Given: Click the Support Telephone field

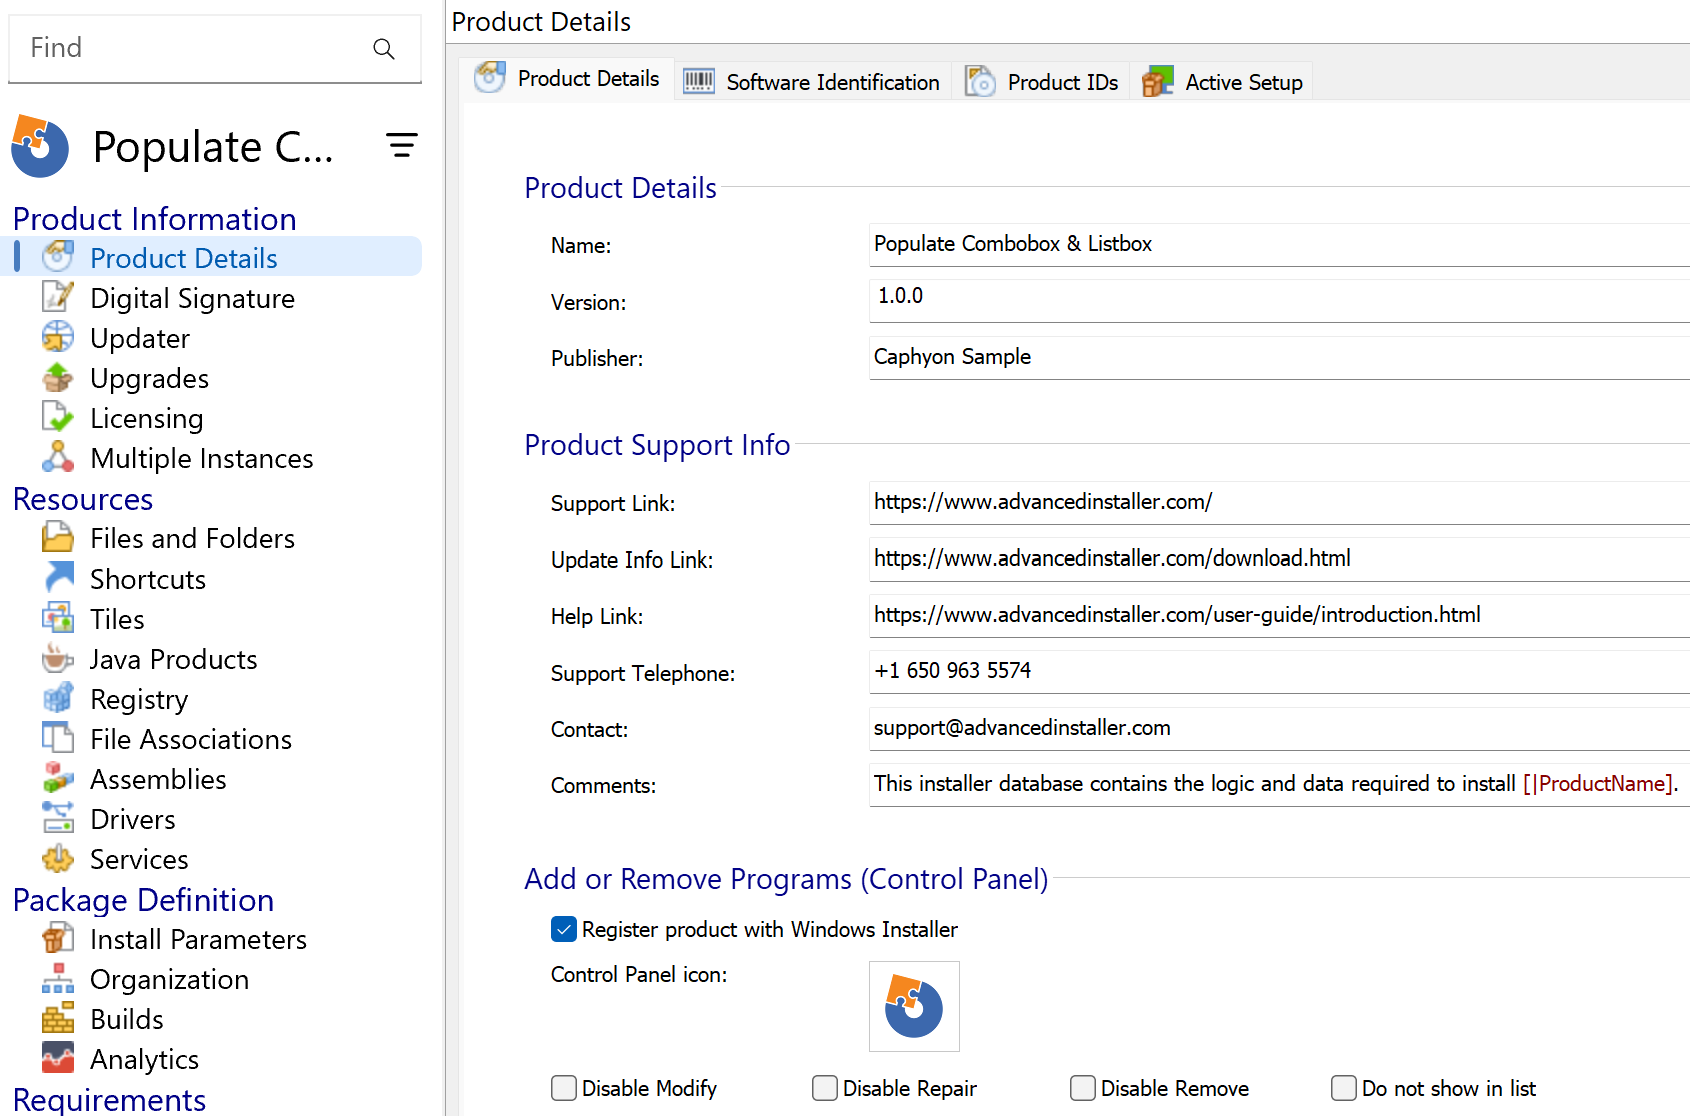Looking at the screenshot, I should pos(1280,671).
